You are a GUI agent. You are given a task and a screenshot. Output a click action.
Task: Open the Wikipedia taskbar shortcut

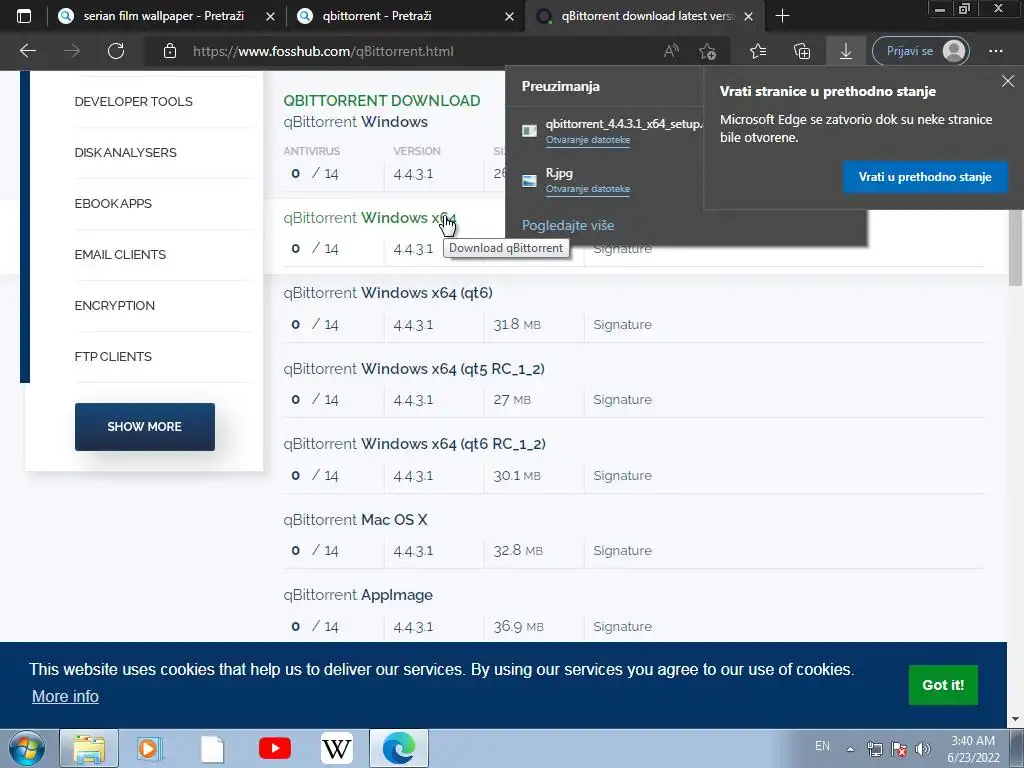tap(336, 748)
